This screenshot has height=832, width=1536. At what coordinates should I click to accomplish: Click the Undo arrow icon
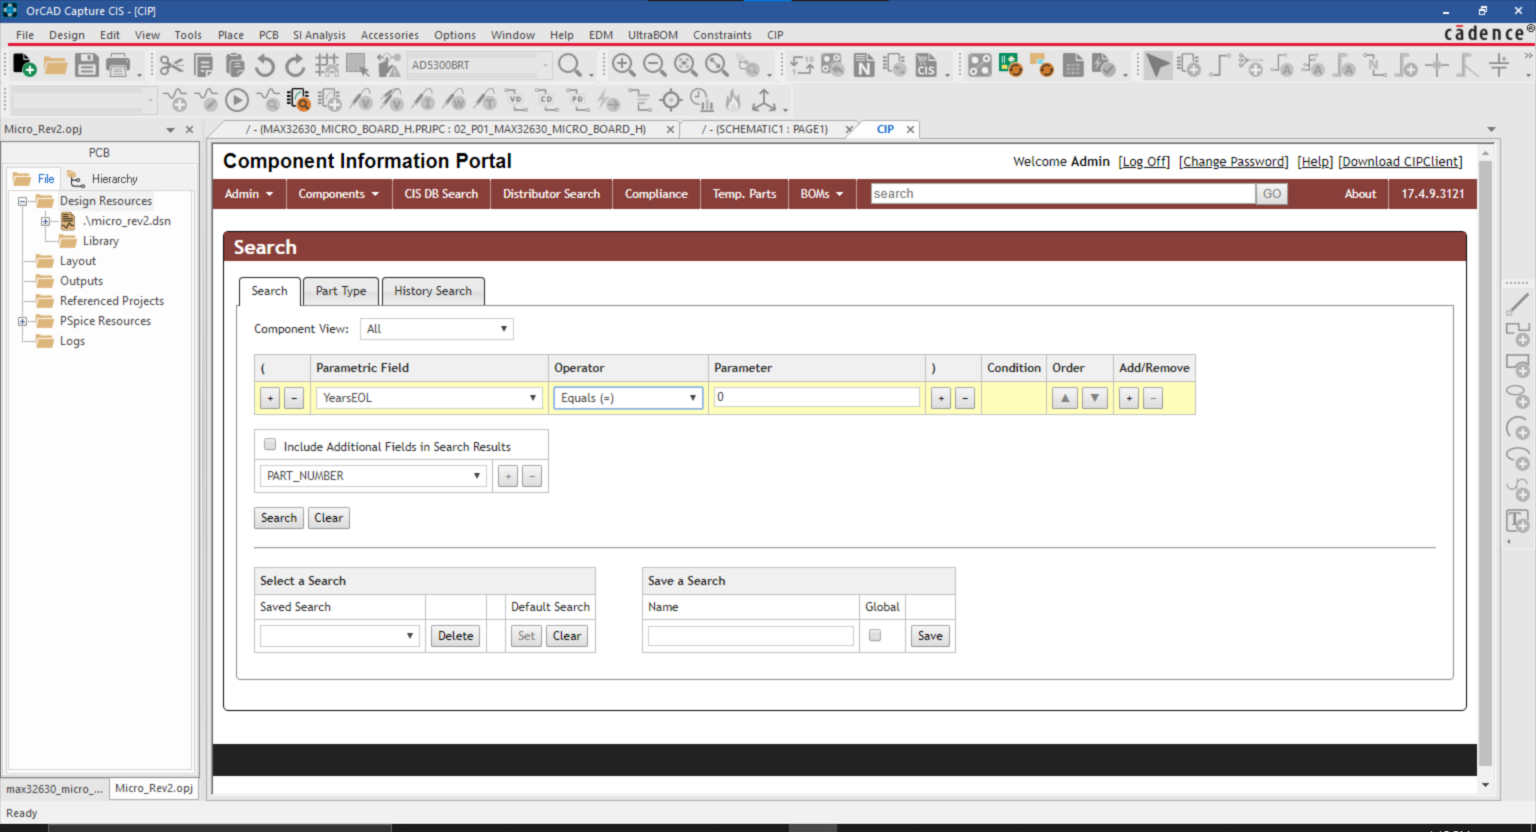264,66
